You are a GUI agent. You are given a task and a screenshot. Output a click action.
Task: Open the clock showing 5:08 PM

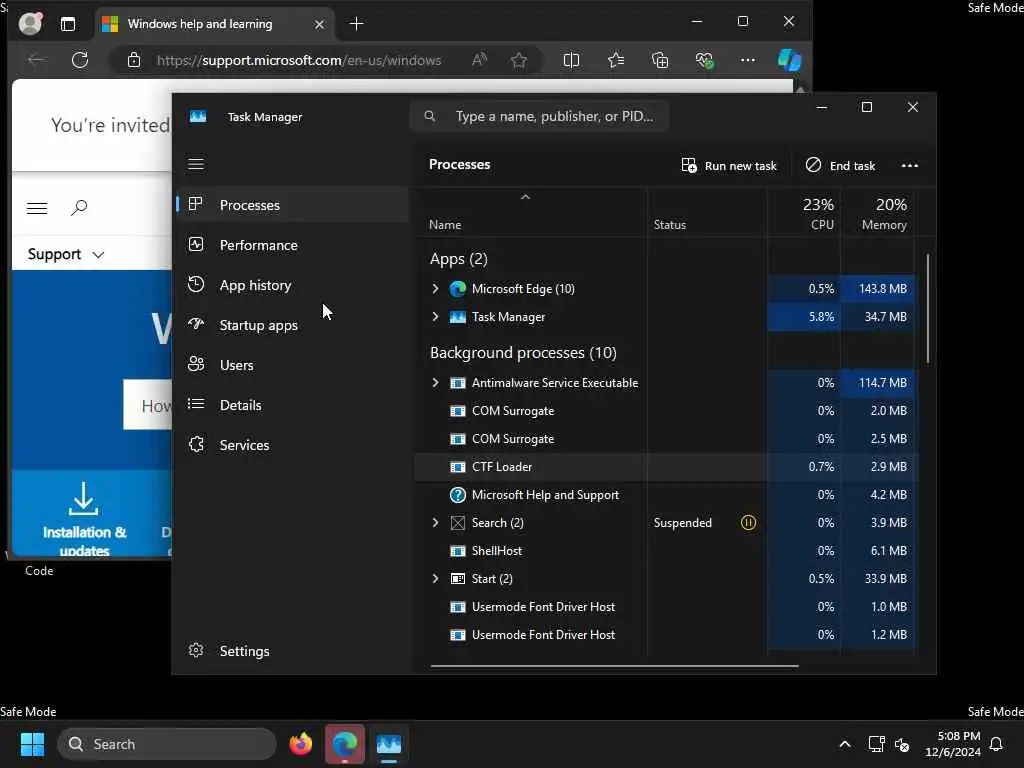pos(953,744)
